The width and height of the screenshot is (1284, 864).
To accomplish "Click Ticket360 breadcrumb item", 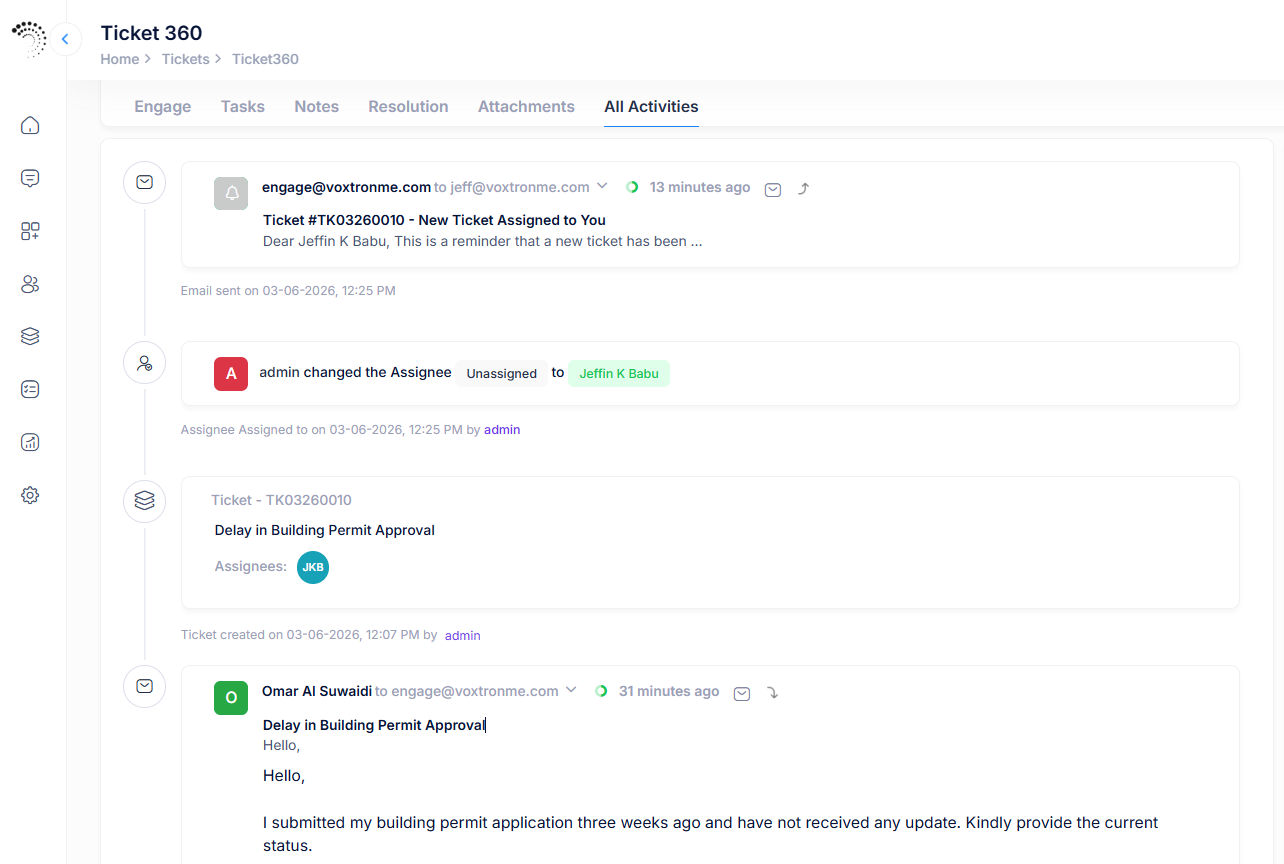I will (x=265, y=59).
